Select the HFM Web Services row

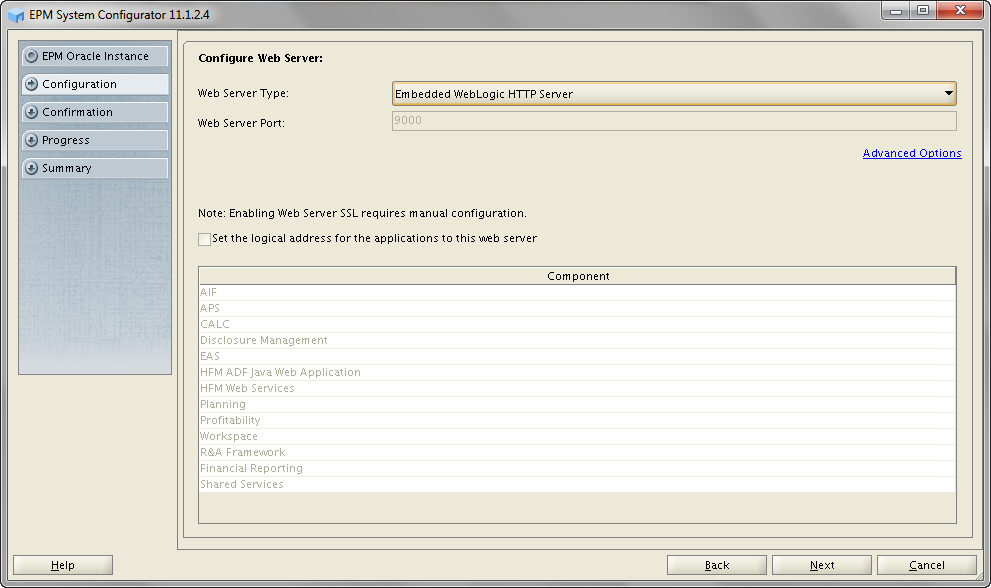click(577, 388)
